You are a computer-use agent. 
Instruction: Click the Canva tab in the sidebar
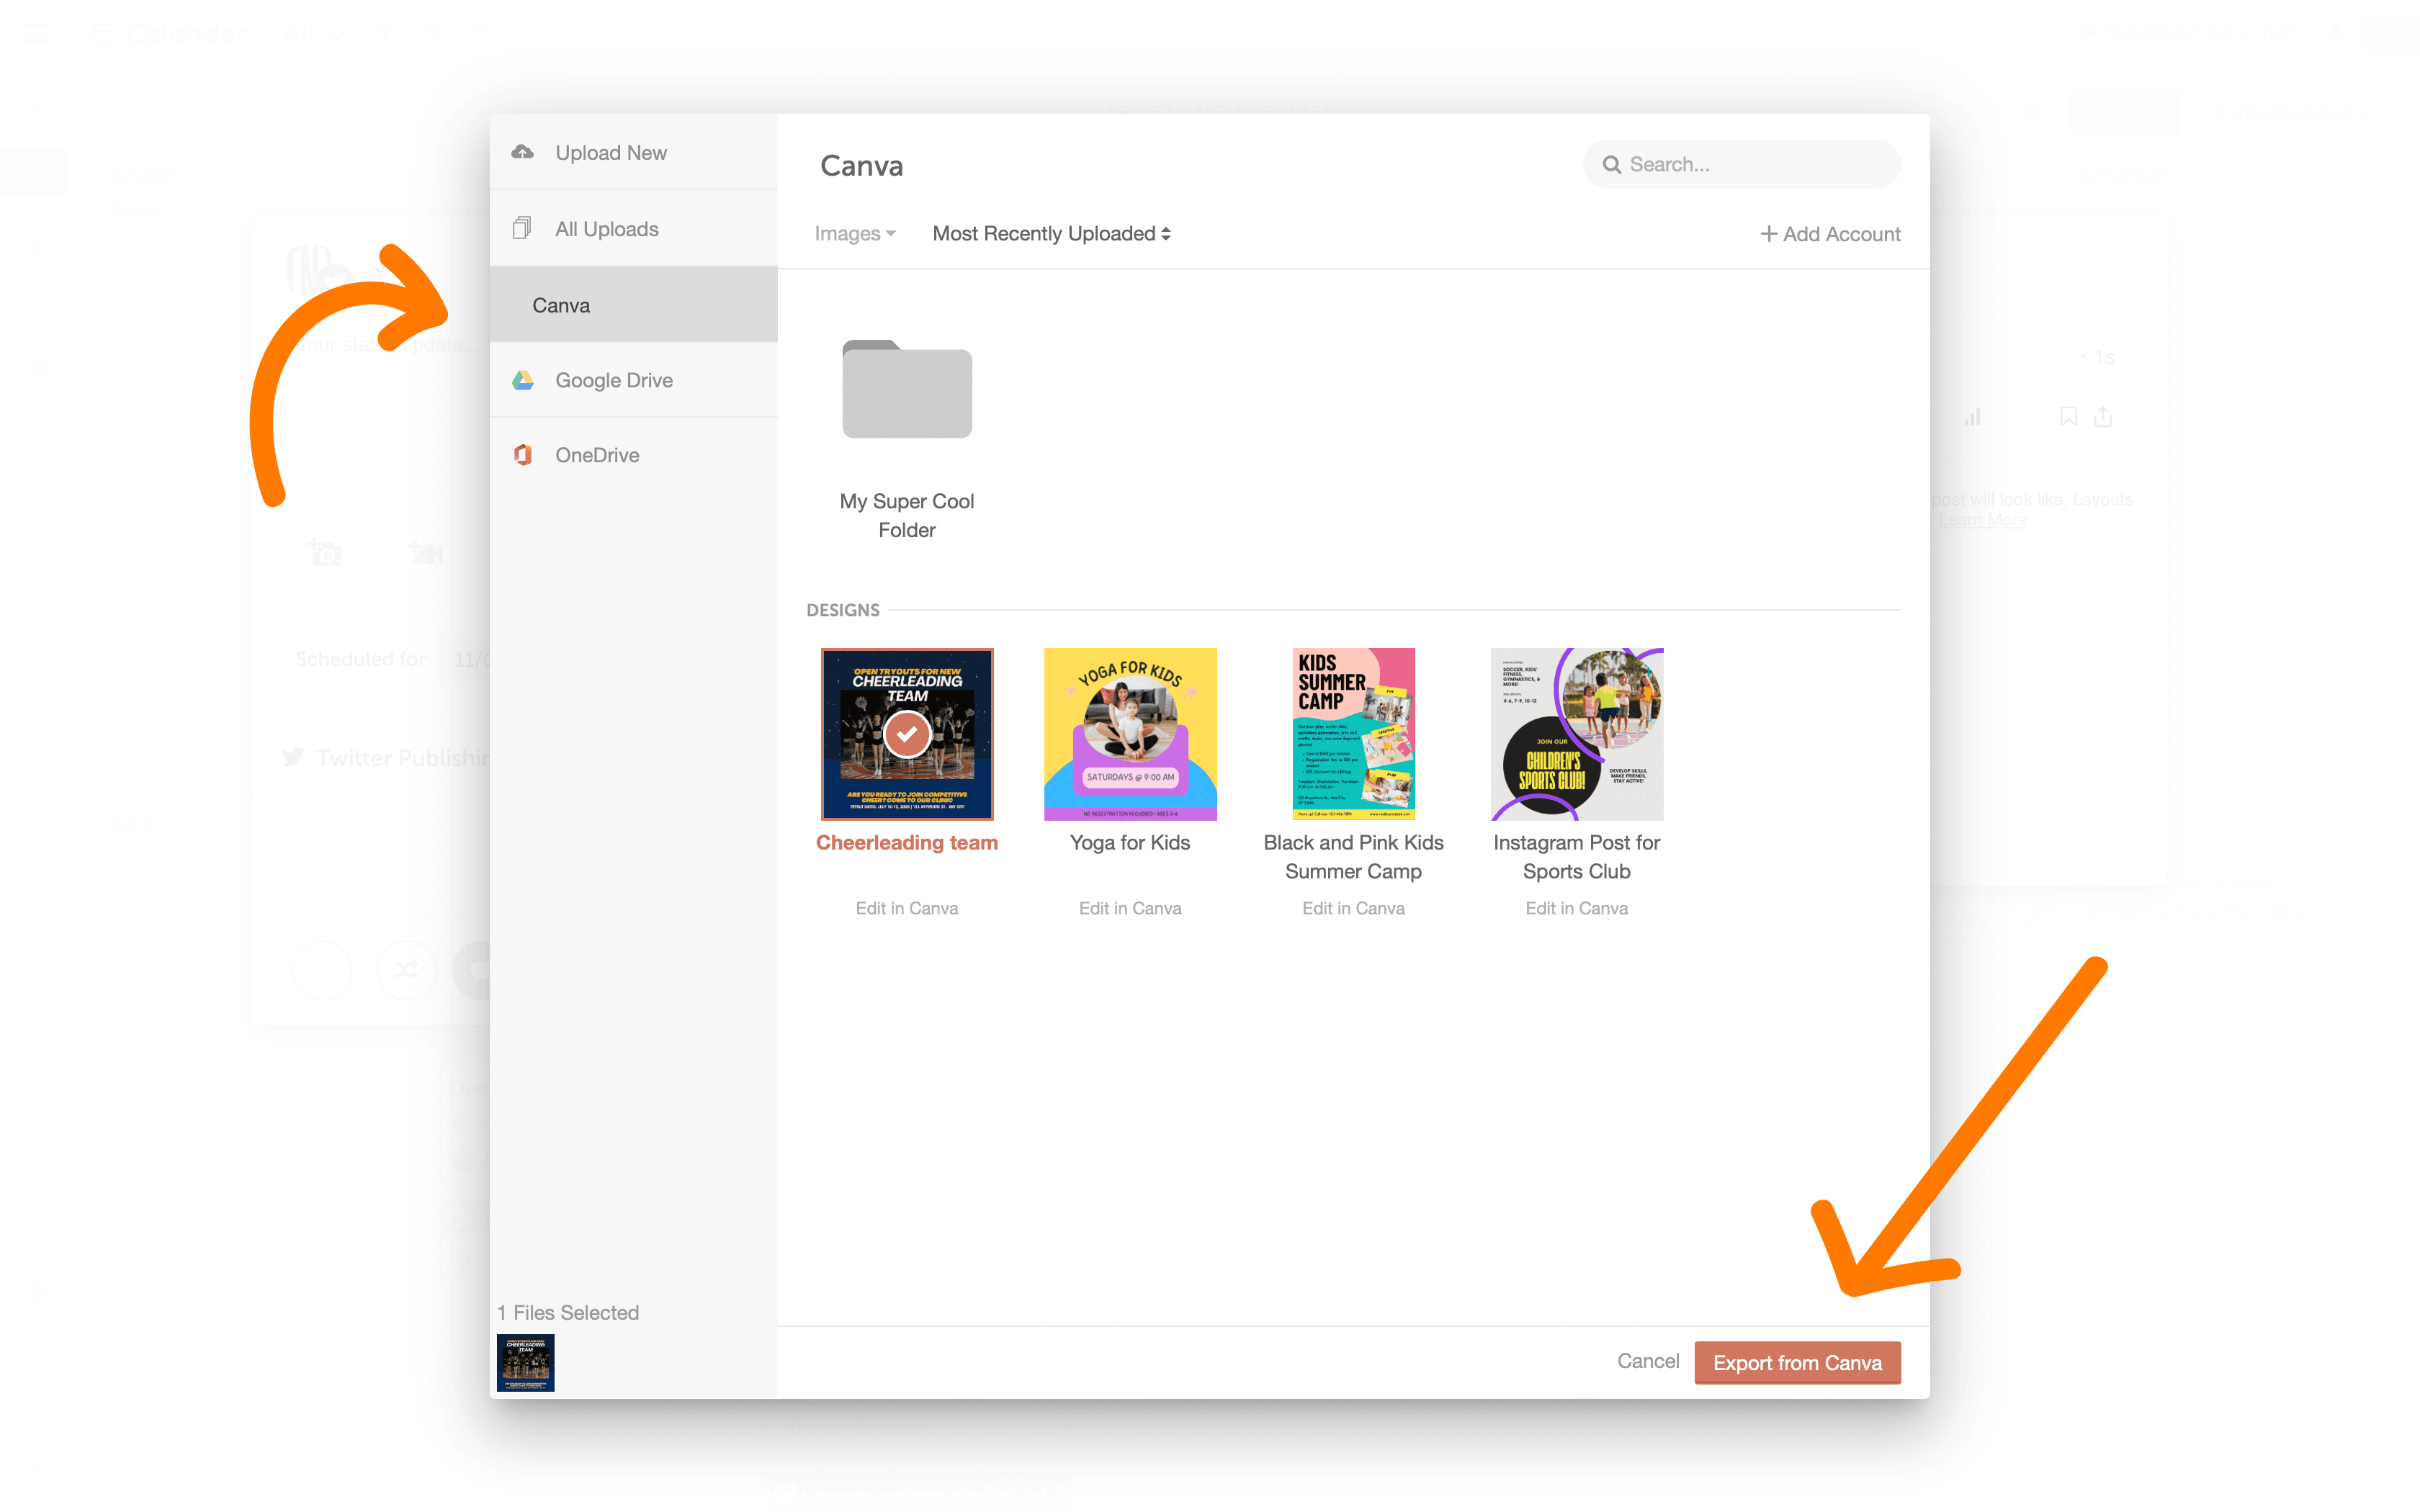[632, 303]
